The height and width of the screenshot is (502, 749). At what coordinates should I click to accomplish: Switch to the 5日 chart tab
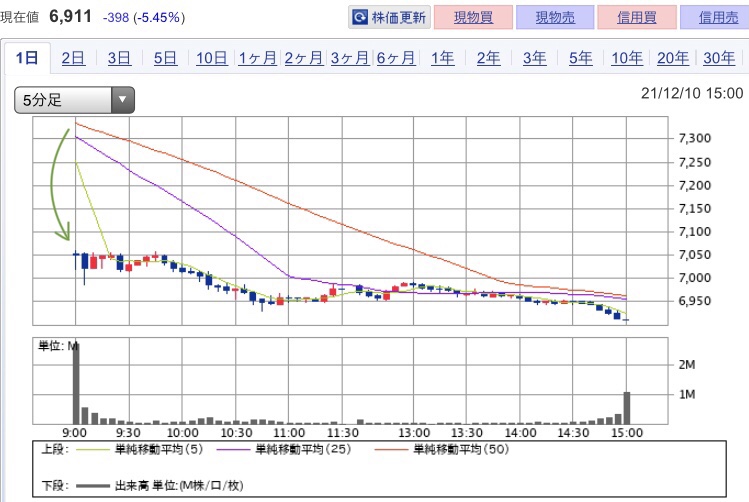coord(165,58)
